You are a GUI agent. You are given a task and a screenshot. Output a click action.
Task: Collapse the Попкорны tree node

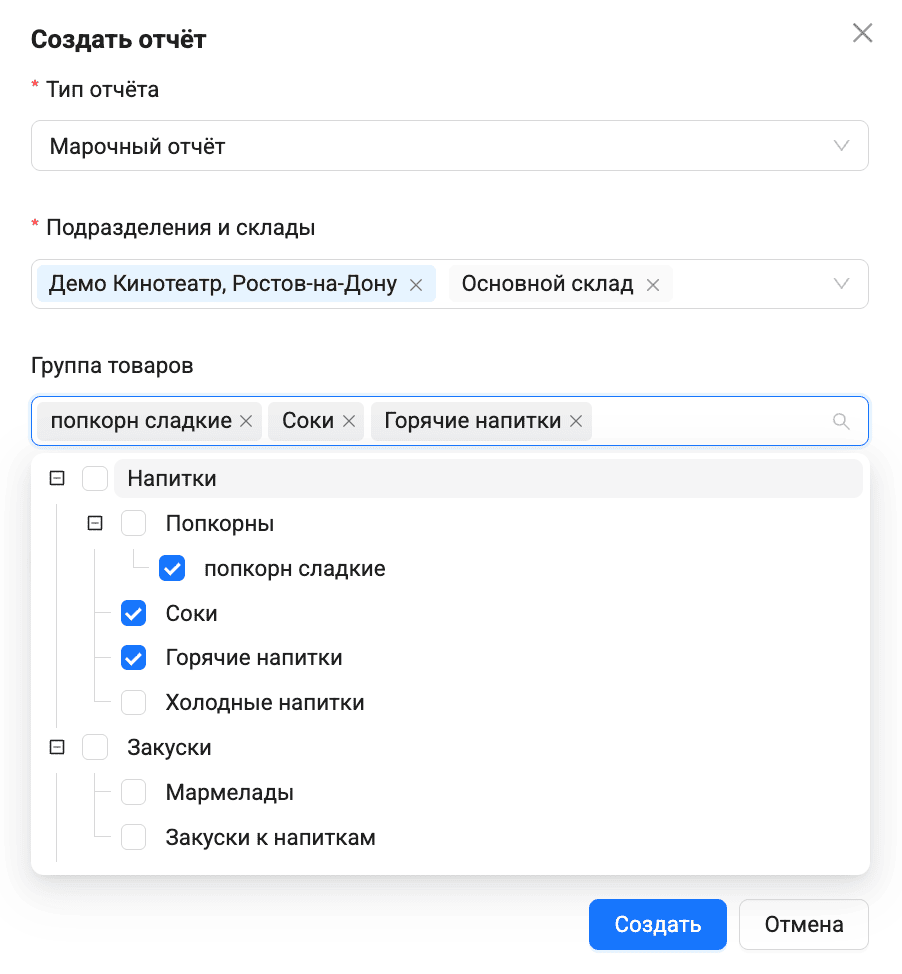pyautogui.click(x=96, y=523)
